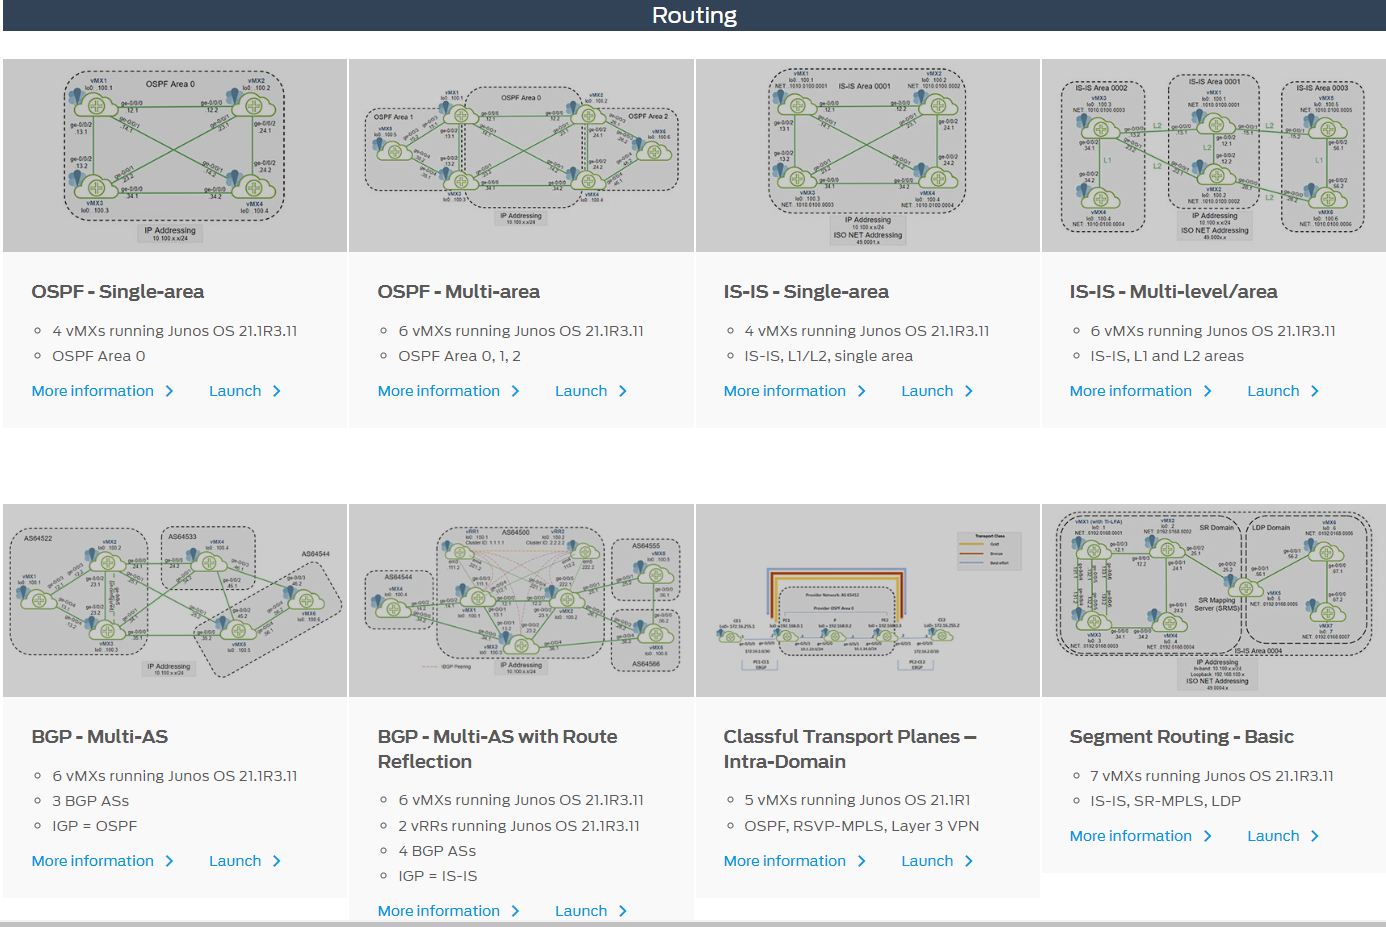Click the arrow icon after Segment Routing More information
The image size is (1386, 927).
1209,836
